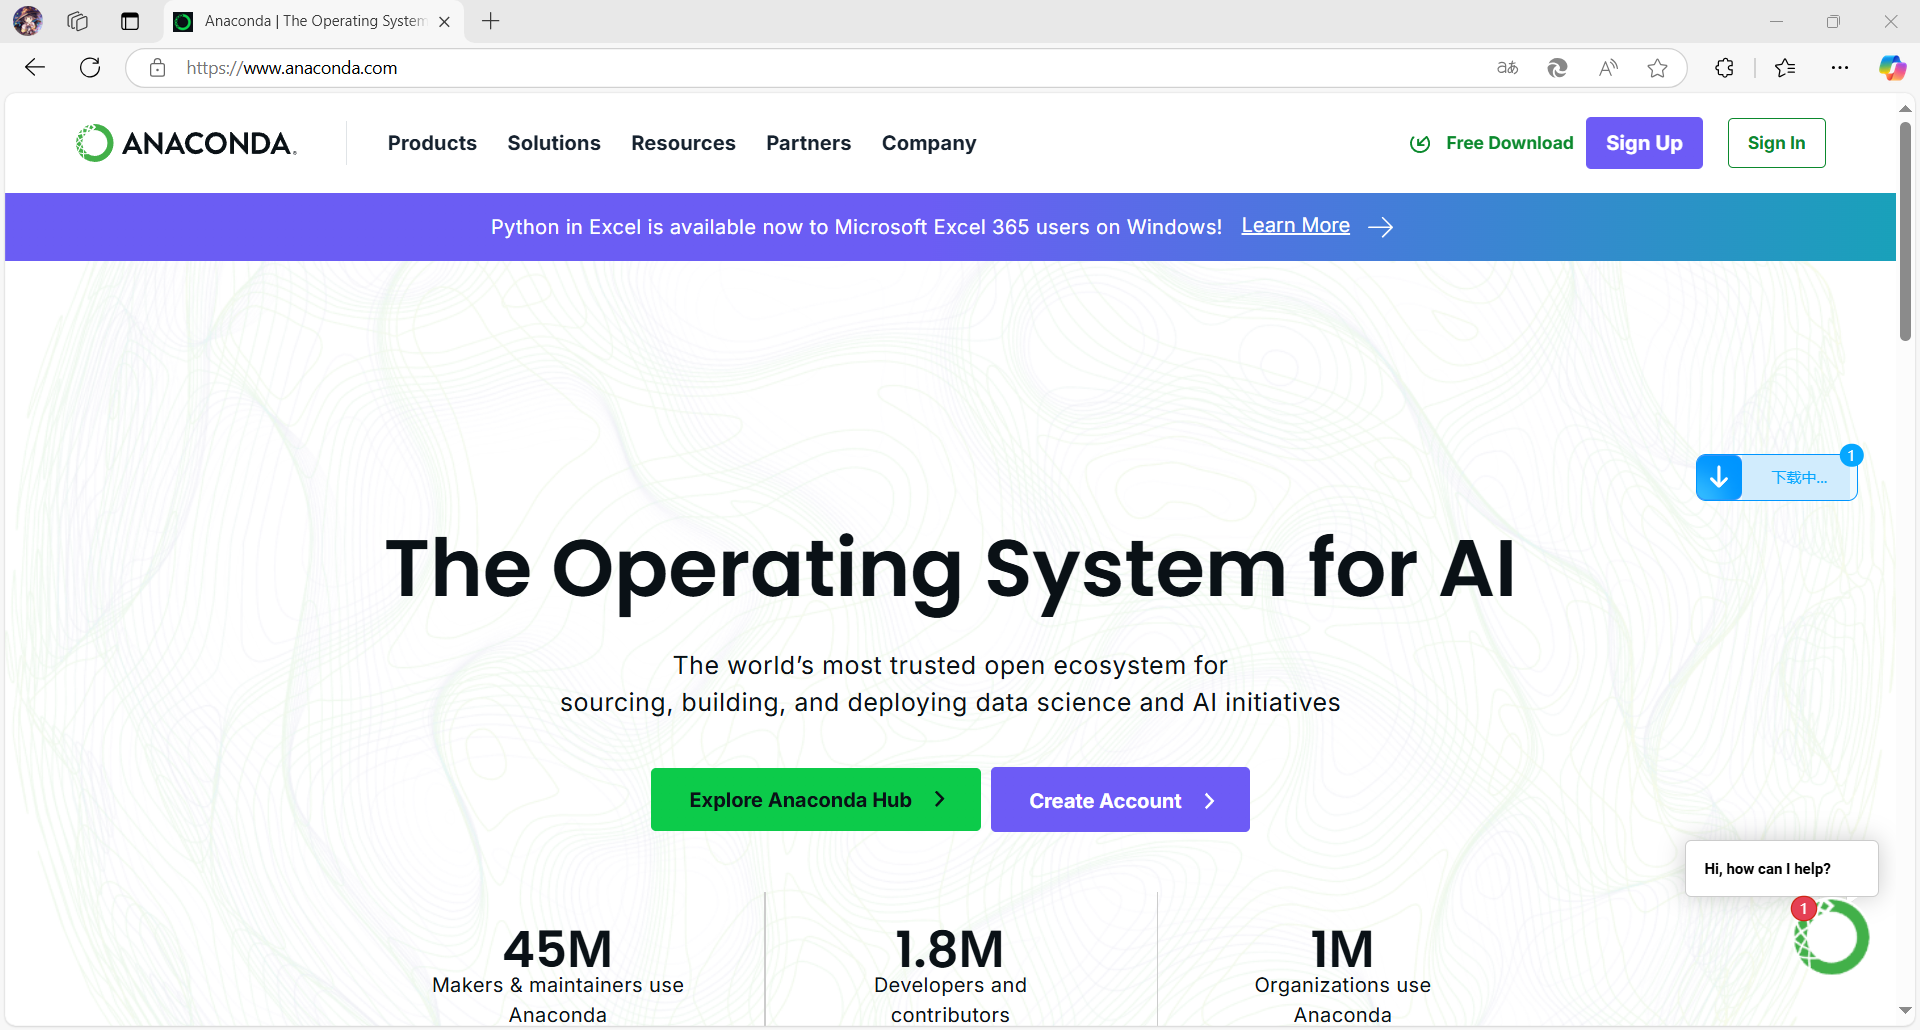Launch the Copilot sidebar icon

click(x=1892, y=68)
